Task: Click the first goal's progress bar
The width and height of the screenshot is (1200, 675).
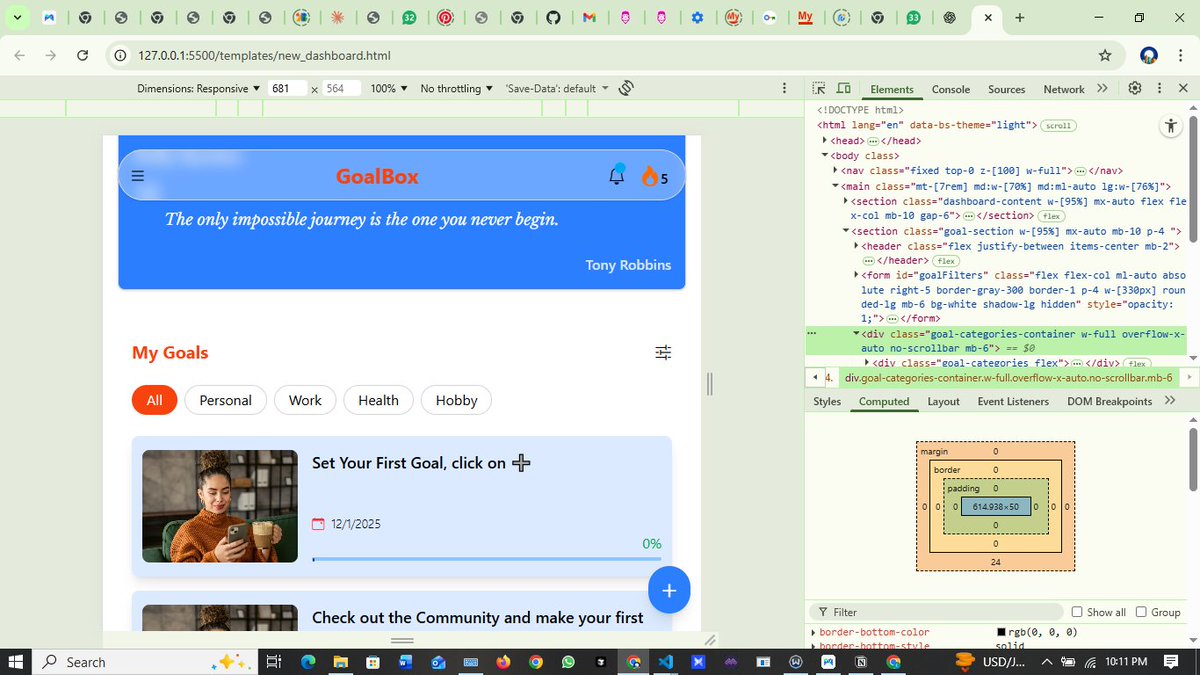Action: coord(487,559)
